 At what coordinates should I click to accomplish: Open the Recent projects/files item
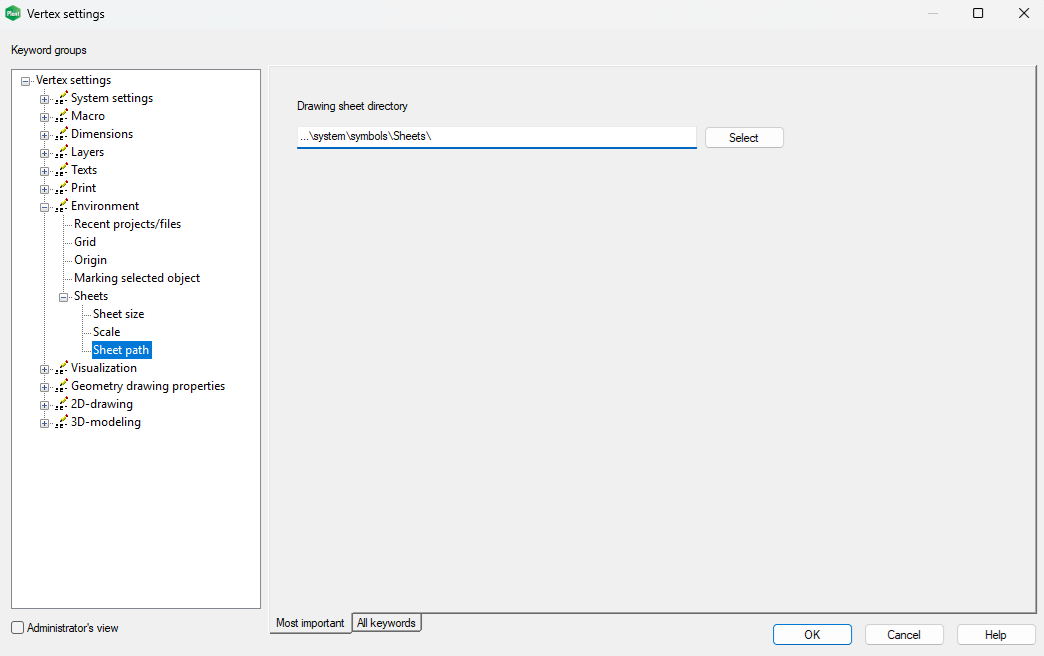point(127,224)
